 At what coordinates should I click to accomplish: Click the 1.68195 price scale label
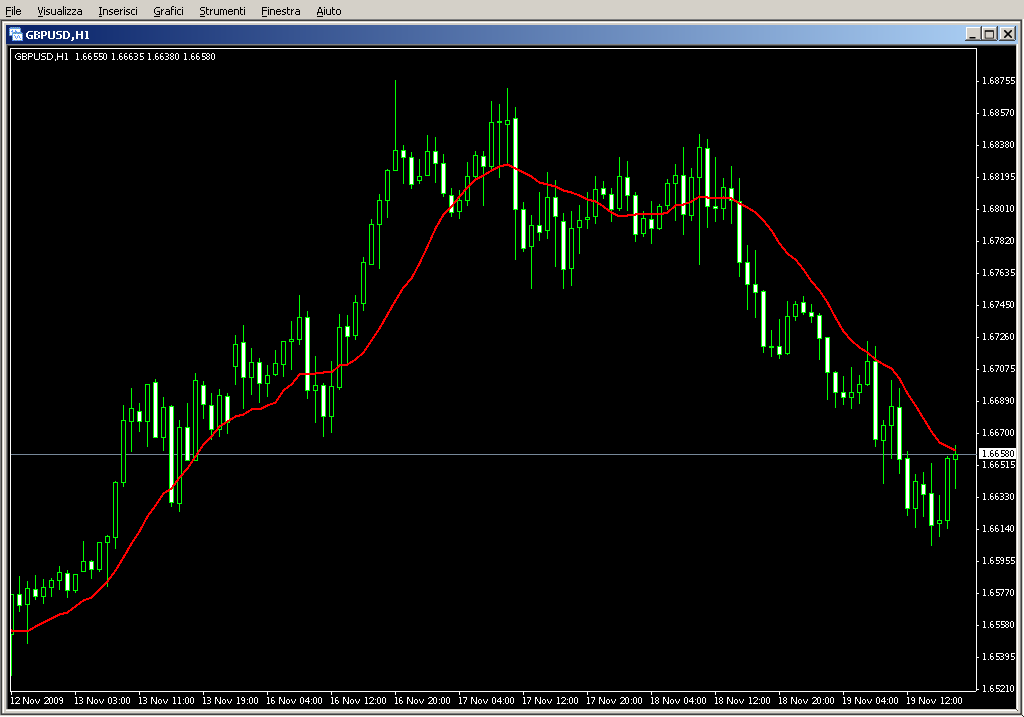click(999, 177)
